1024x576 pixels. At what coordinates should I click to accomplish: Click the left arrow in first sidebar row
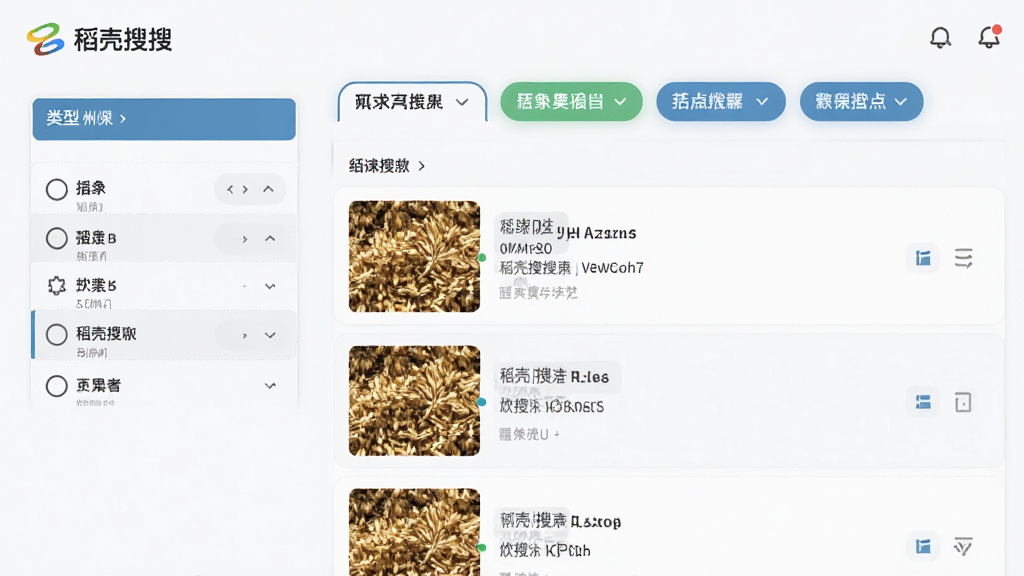pos(230,189)
